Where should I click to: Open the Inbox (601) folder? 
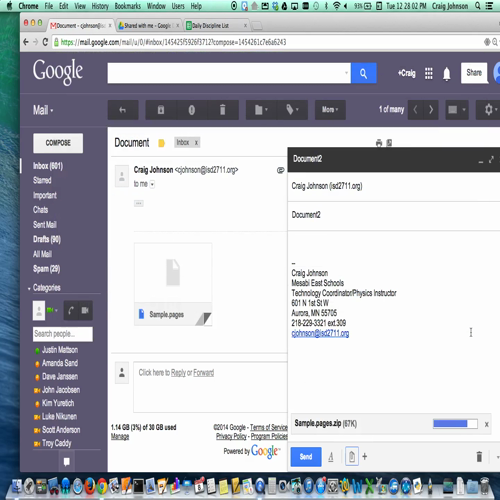(x=48, y=166)
